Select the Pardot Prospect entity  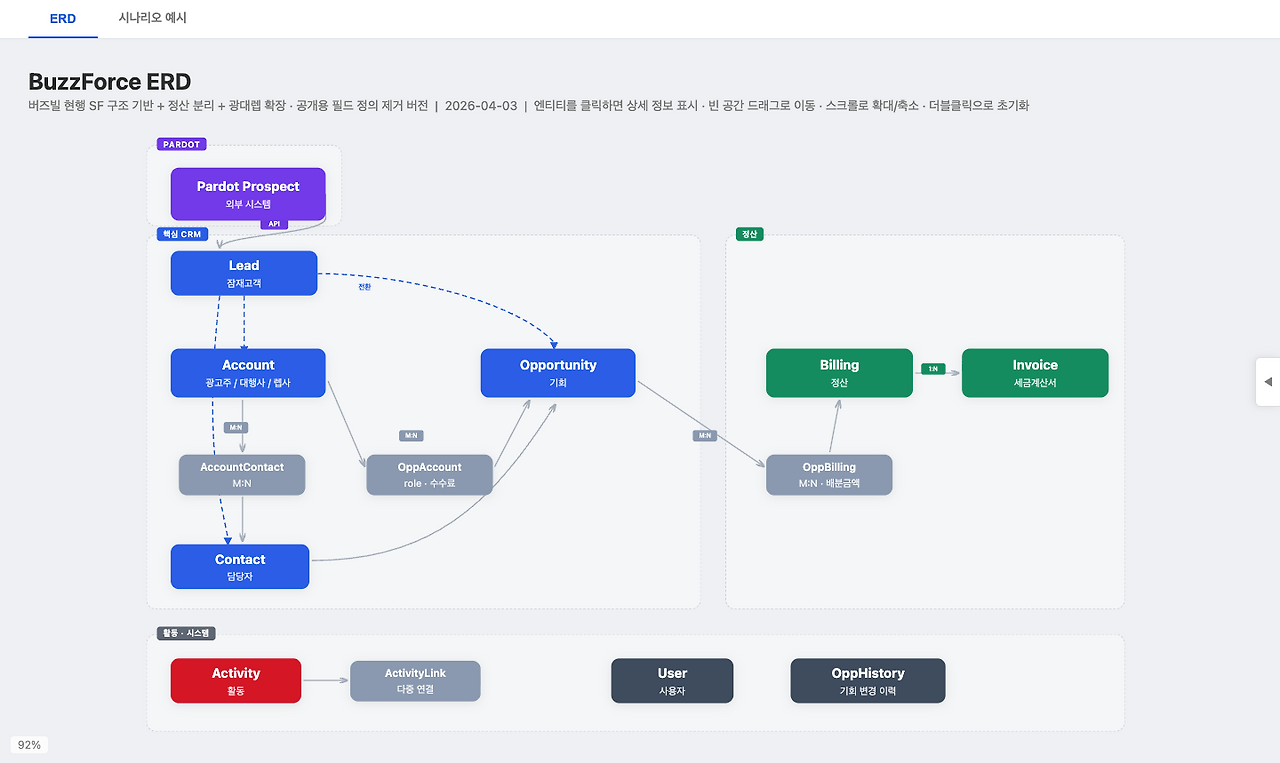coord(248,194)
